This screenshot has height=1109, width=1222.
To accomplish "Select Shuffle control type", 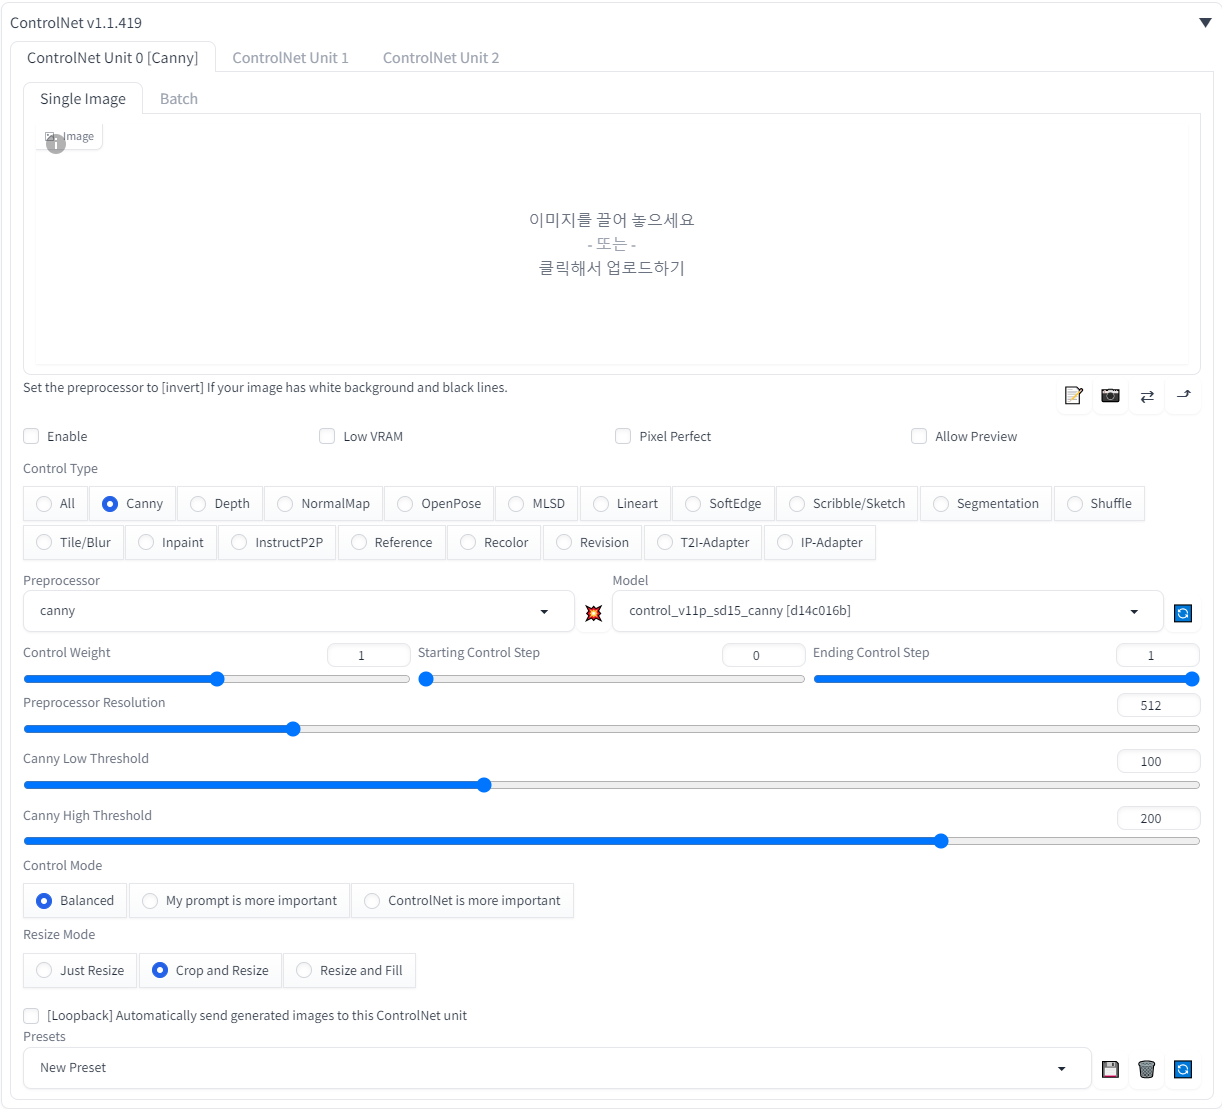I will (1099, 504).
